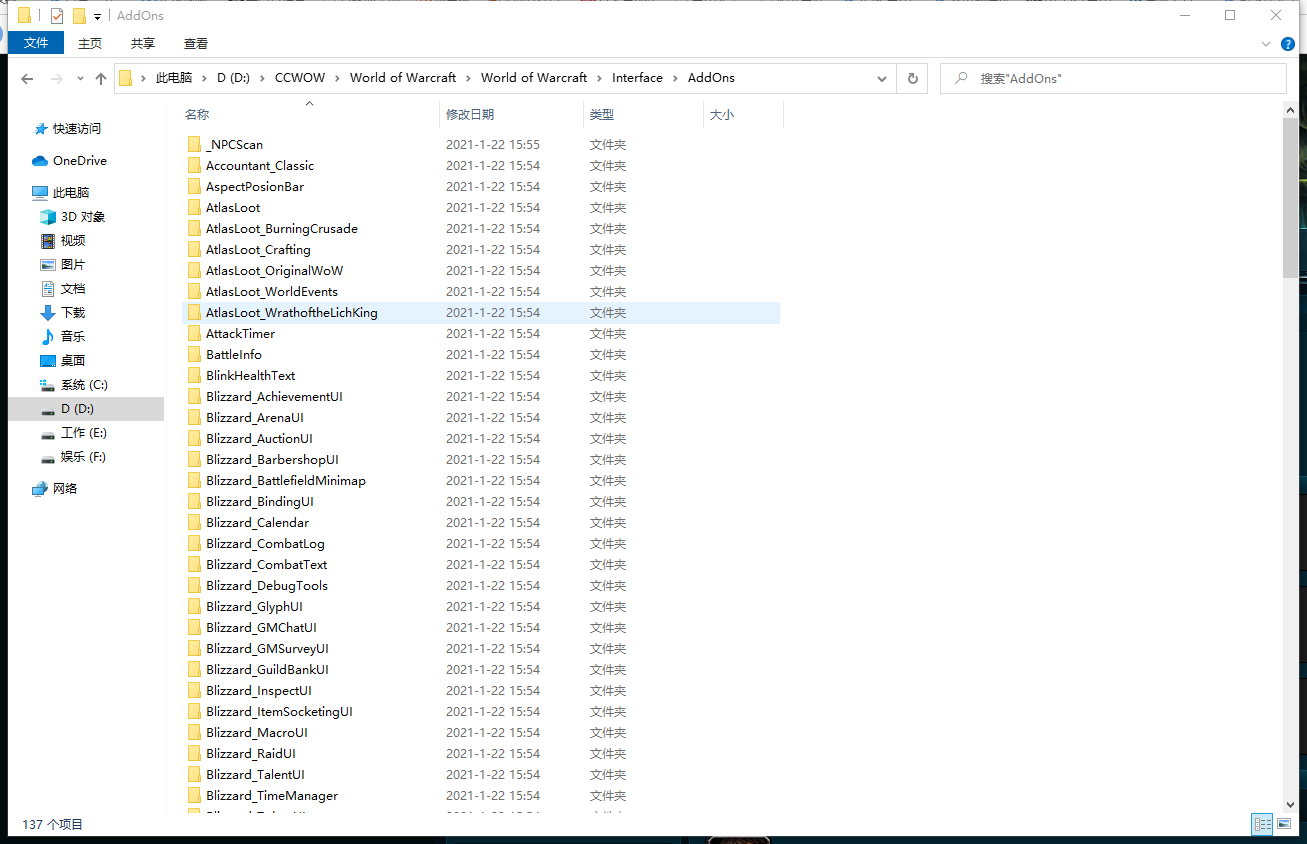This screenshot has width=1307, height=844.
Task: Click the OneDrive cloud icon
Action: (40, 161)
